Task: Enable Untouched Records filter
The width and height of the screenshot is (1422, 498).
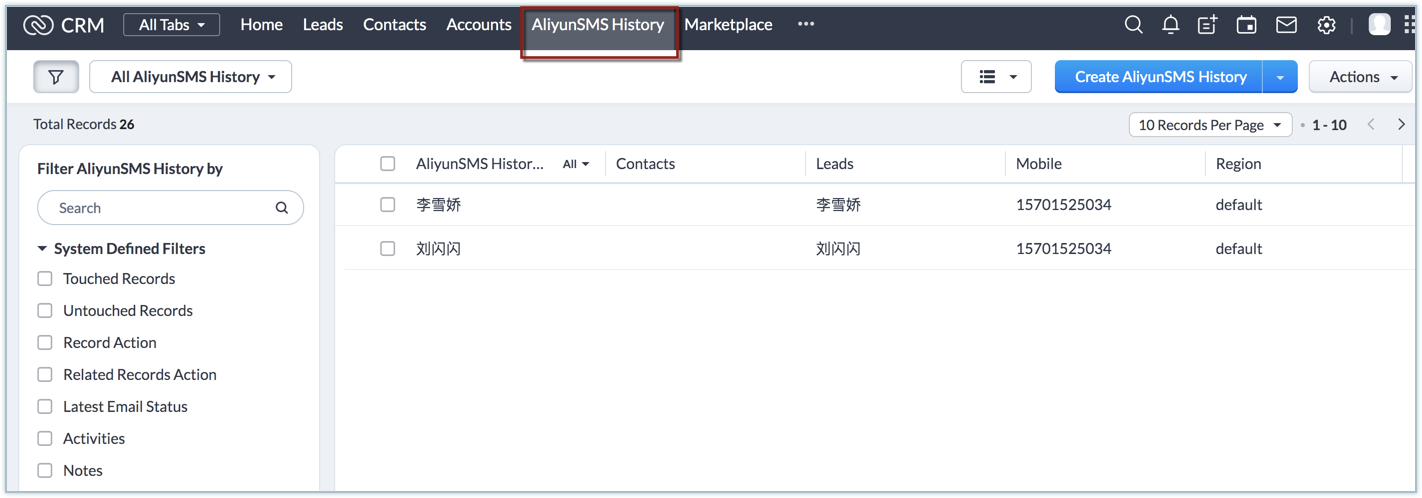Action: pyautogui.click(x=45, y=311)
